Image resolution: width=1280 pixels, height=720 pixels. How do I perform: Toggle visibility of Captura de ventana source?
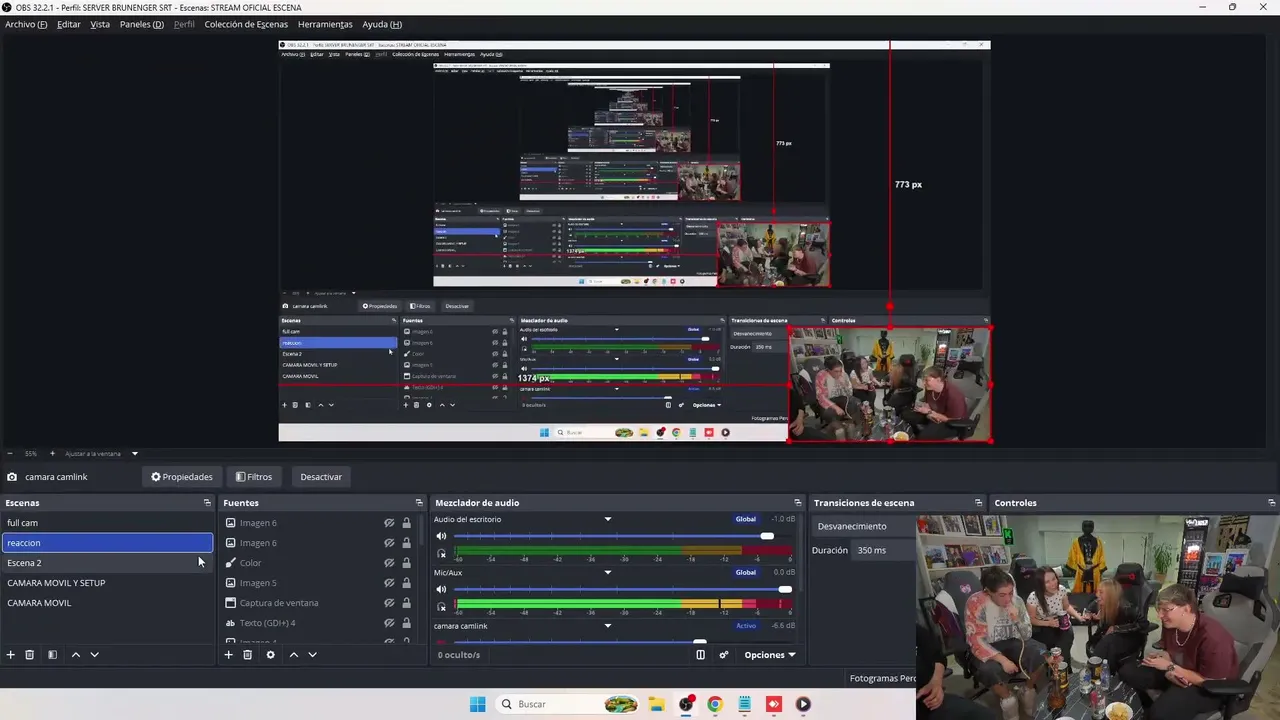coord(389,603)
